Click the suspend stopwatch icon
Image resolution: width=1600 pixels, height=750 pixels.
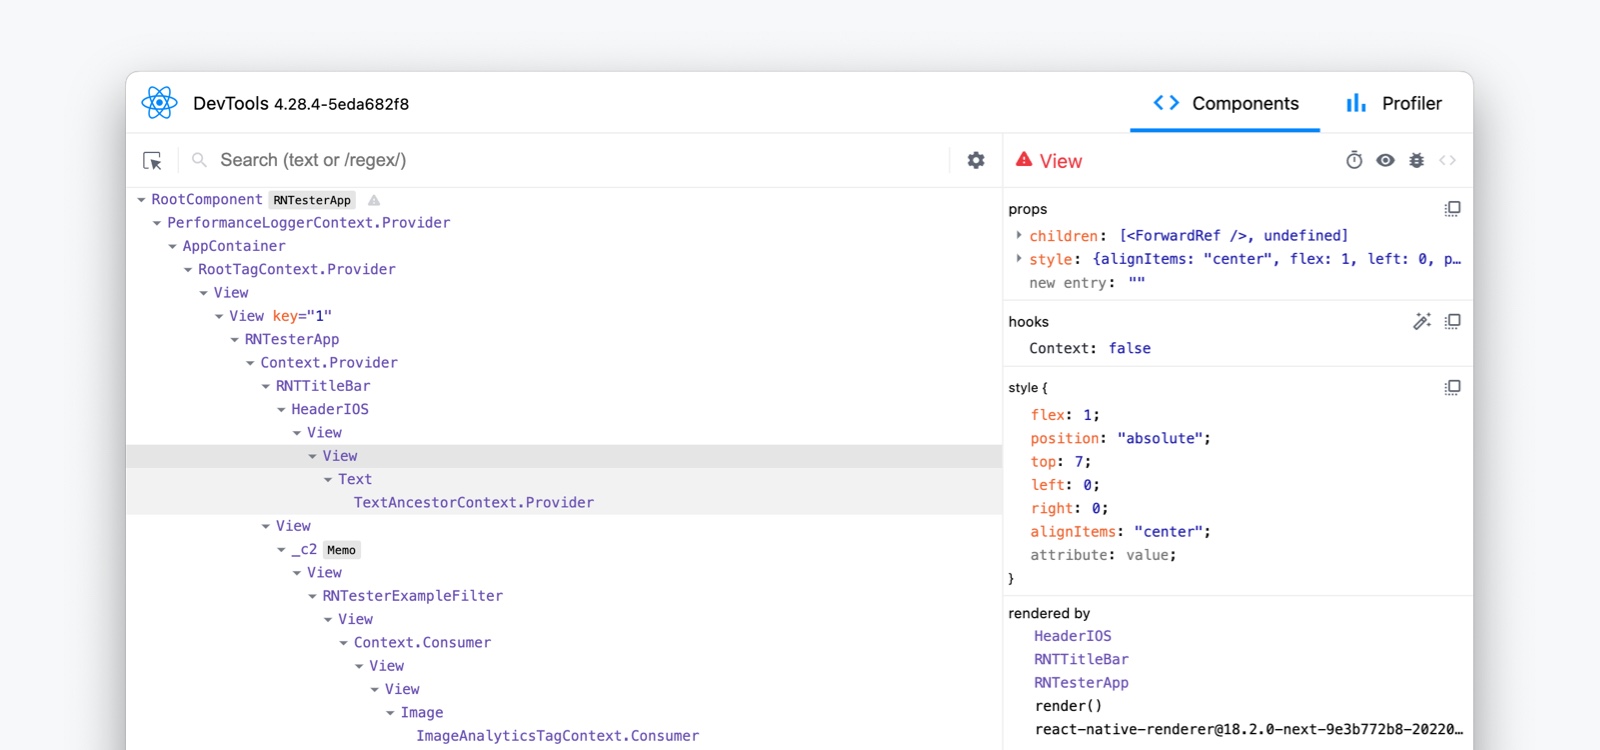pos(1354,160)
